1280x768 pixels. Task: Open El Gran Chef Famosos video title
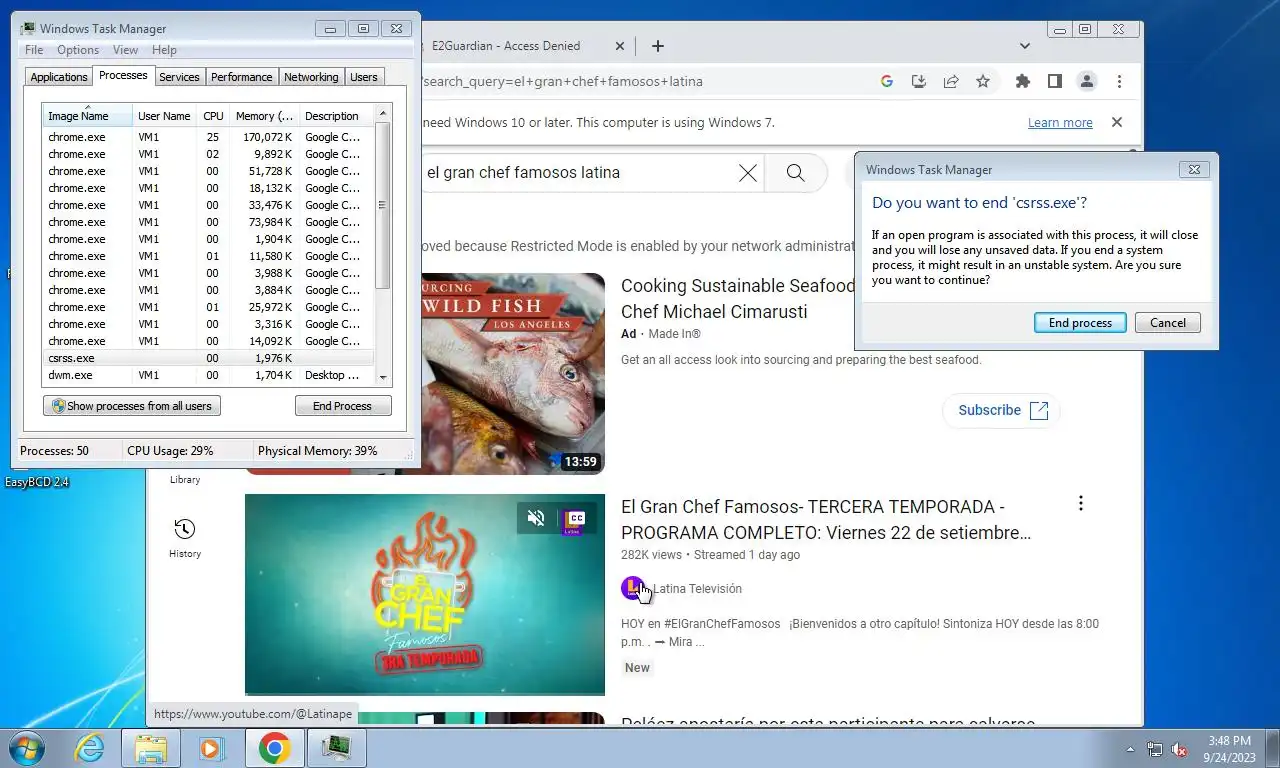point(826,520)
